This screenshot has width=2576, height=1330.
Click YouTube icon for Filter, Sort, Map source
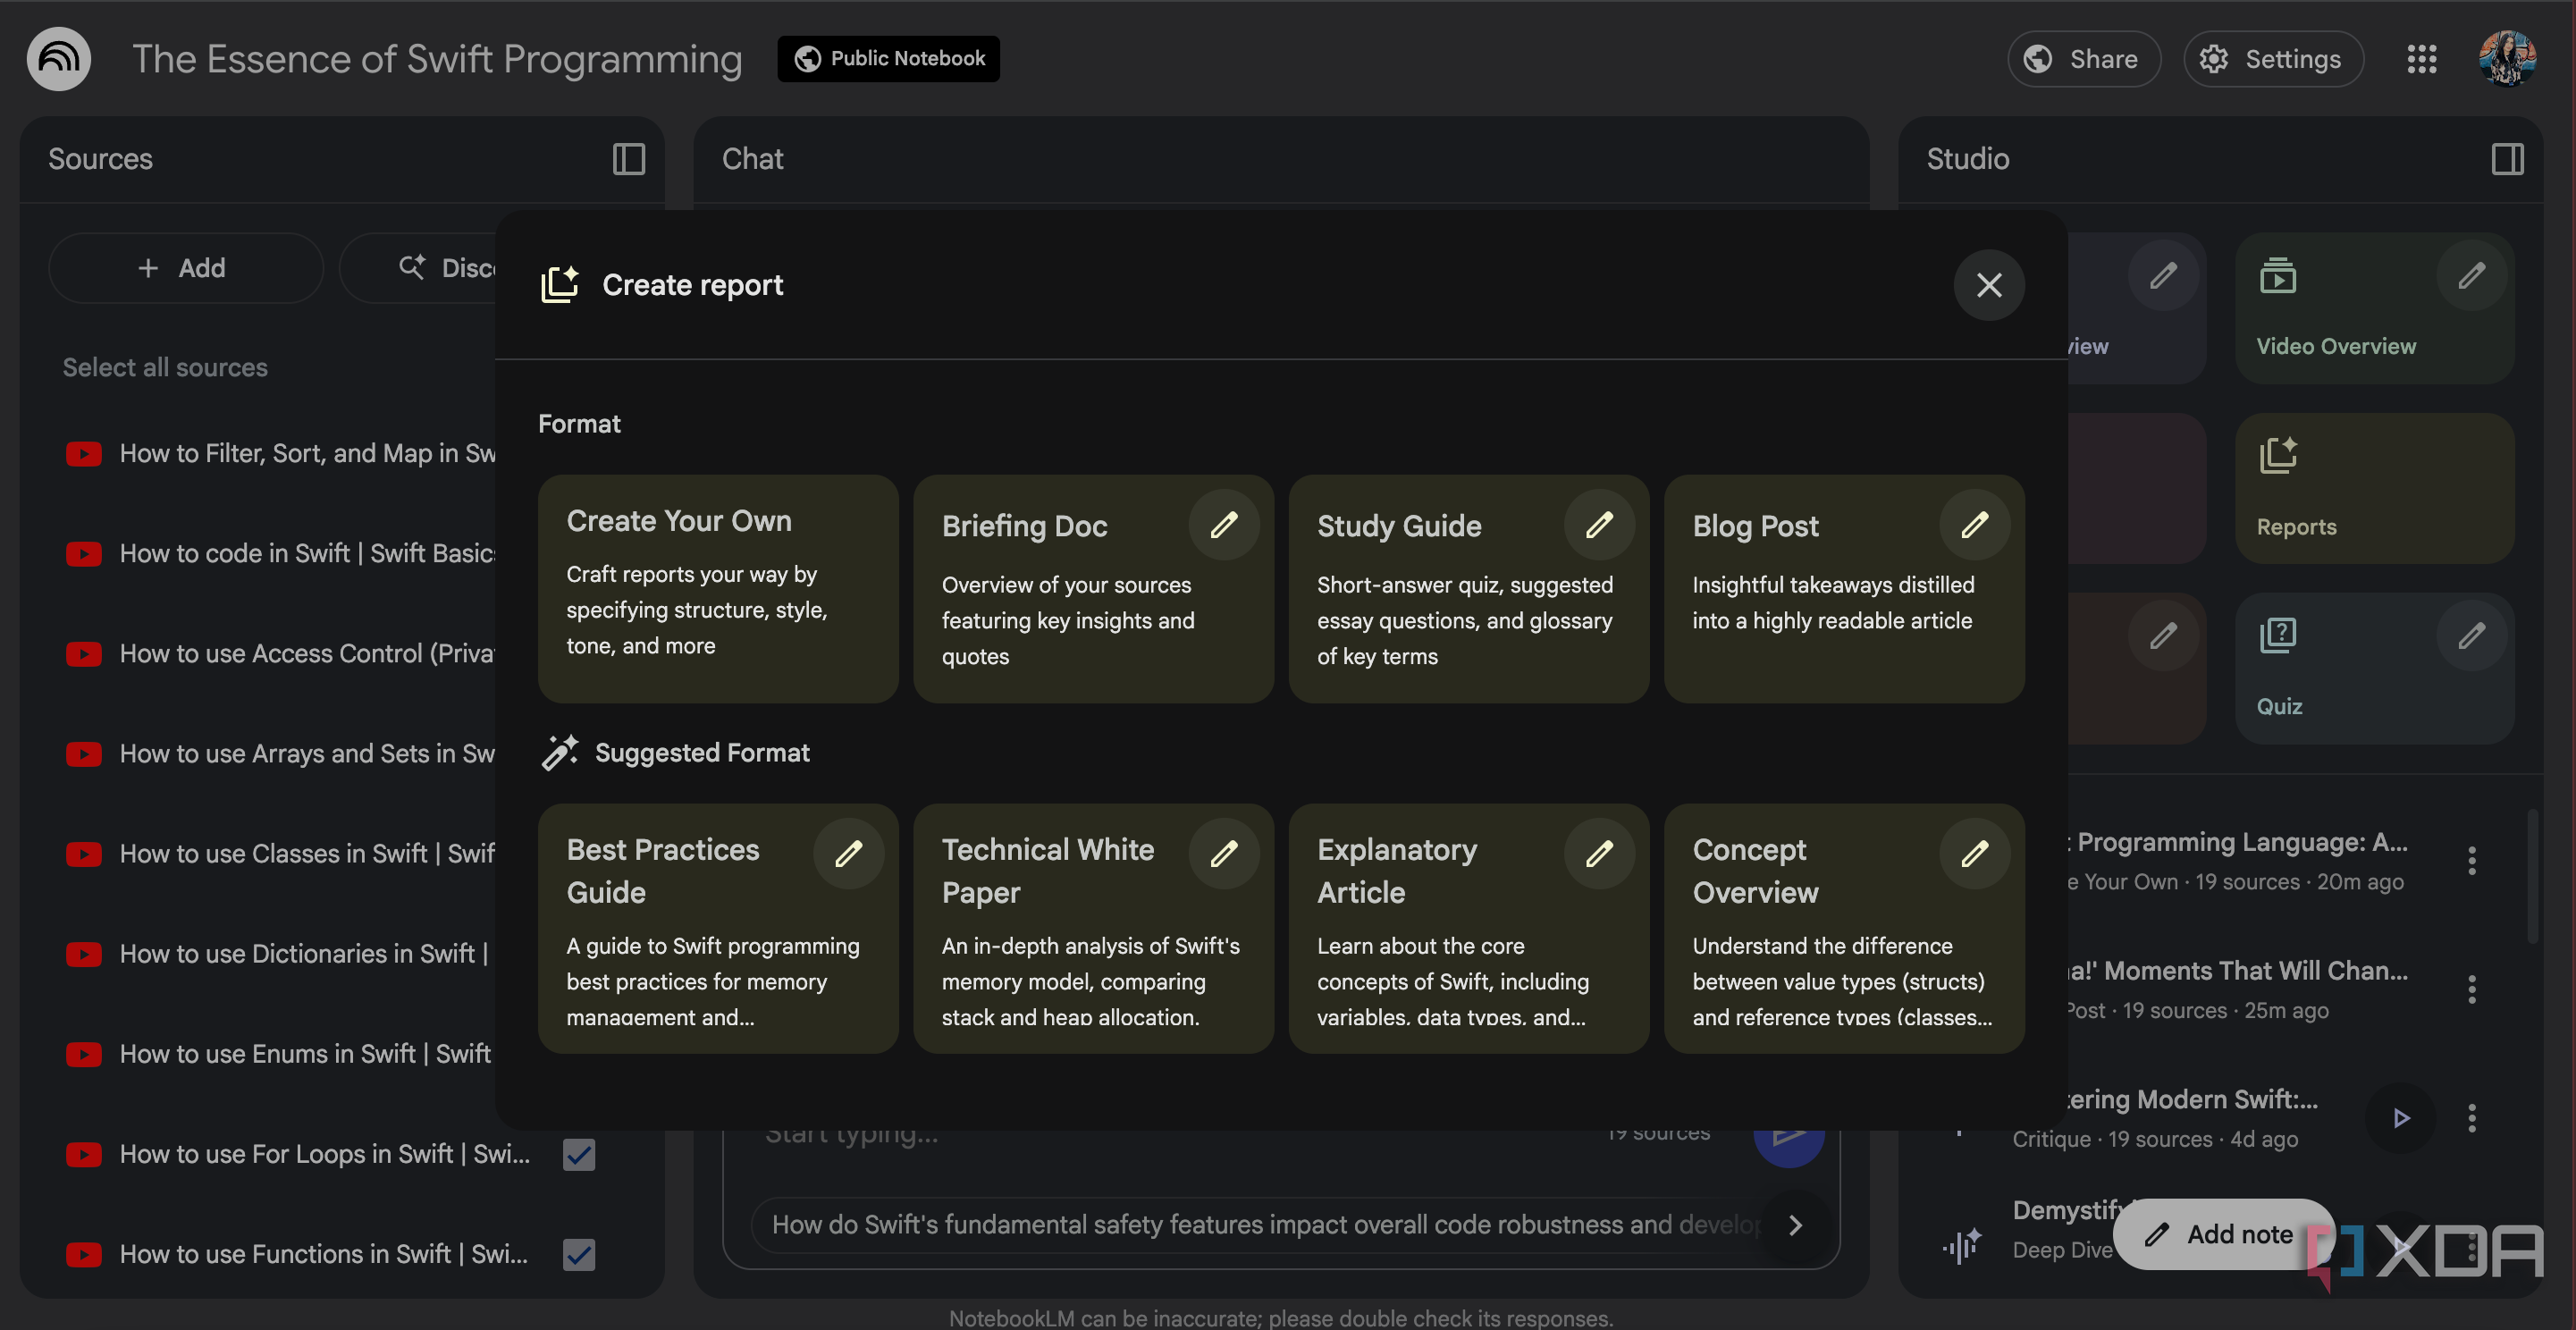pos(84,454)
